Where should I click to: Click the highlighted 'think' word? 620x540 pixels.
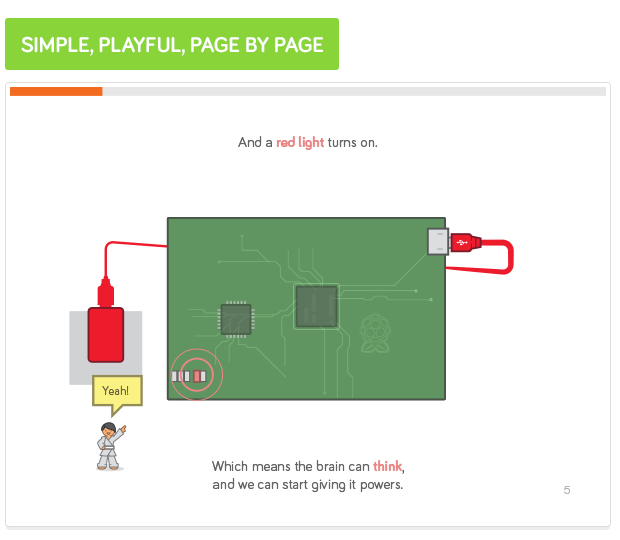387,466
